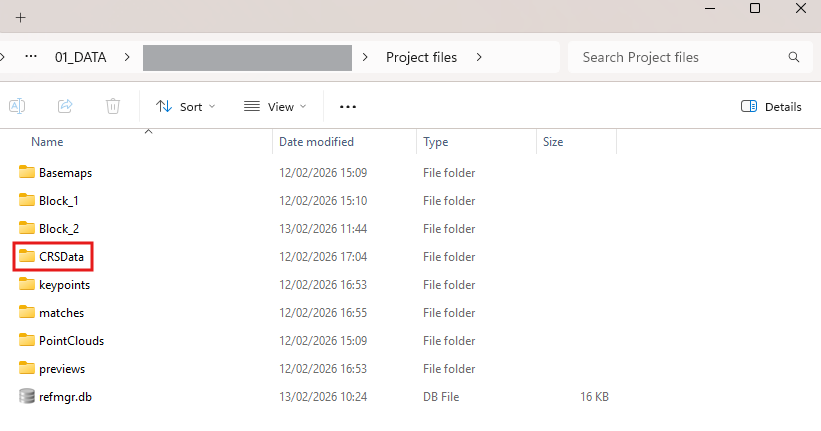Click the rename icon in toolbar

pos(17,106)
